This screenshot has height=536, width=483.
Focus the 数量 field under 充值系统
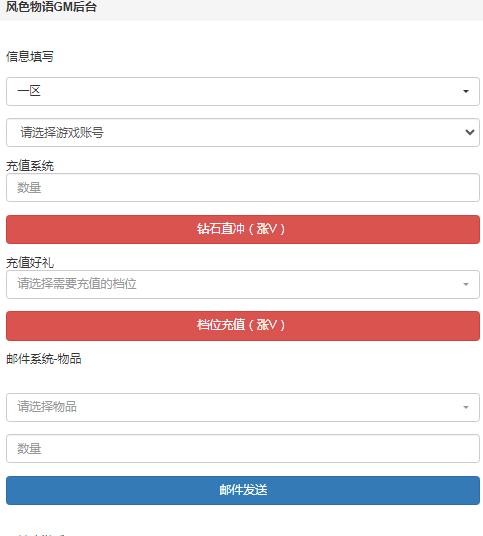tap(243, 188)
